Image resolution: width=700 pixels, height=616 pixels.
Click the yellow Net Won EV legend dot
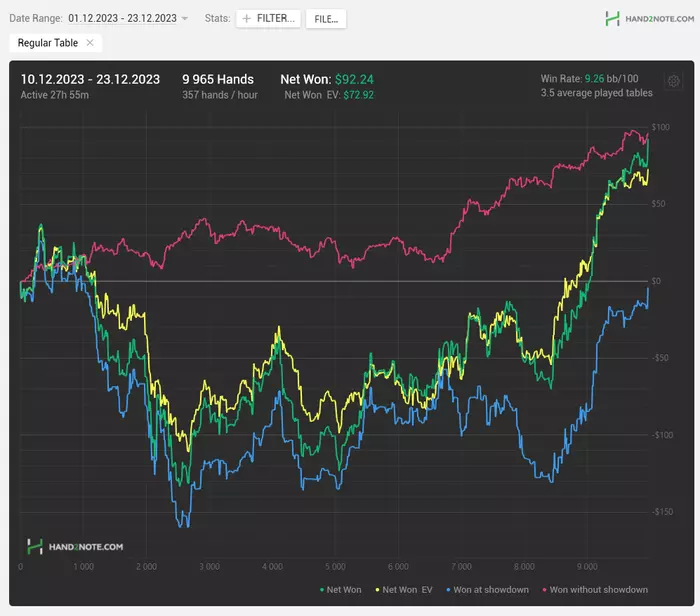(377, 590)
